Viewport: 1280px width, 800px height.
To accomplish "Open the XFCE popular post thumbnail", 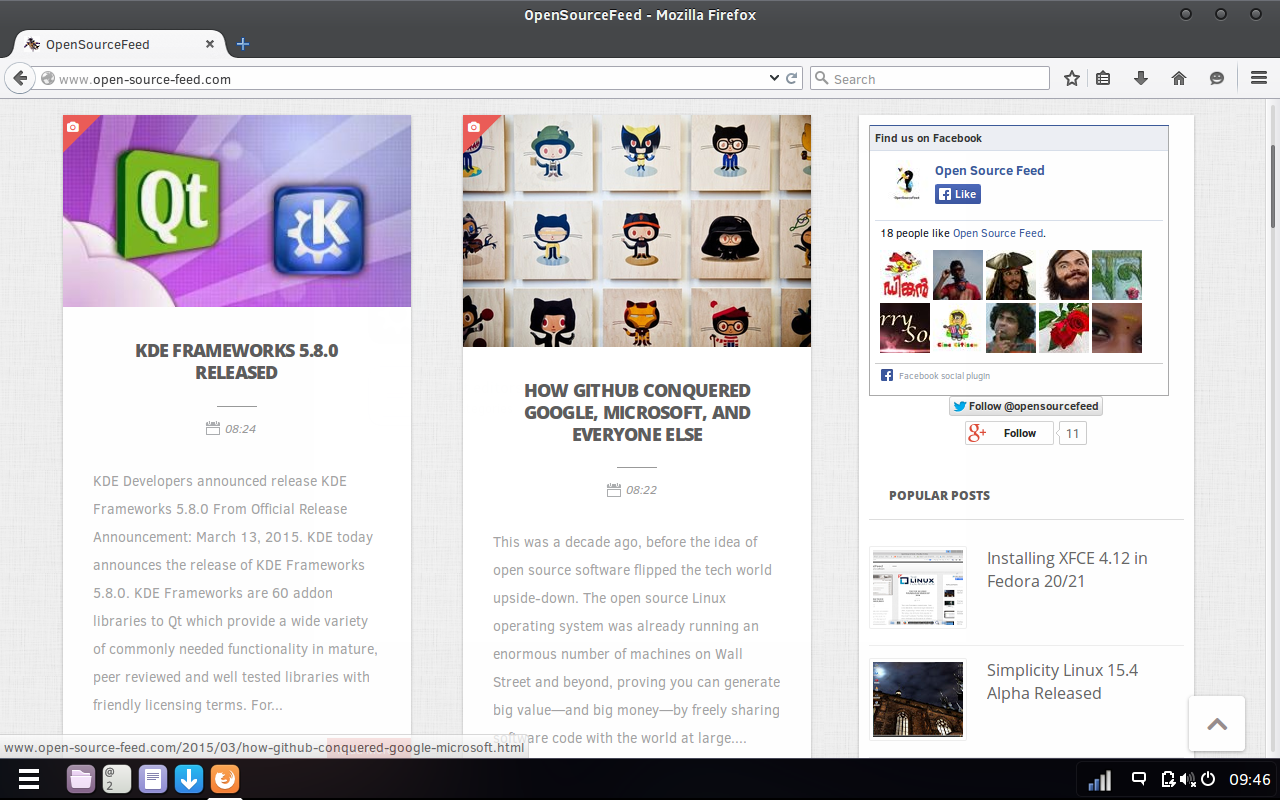I will pos(918,587).
